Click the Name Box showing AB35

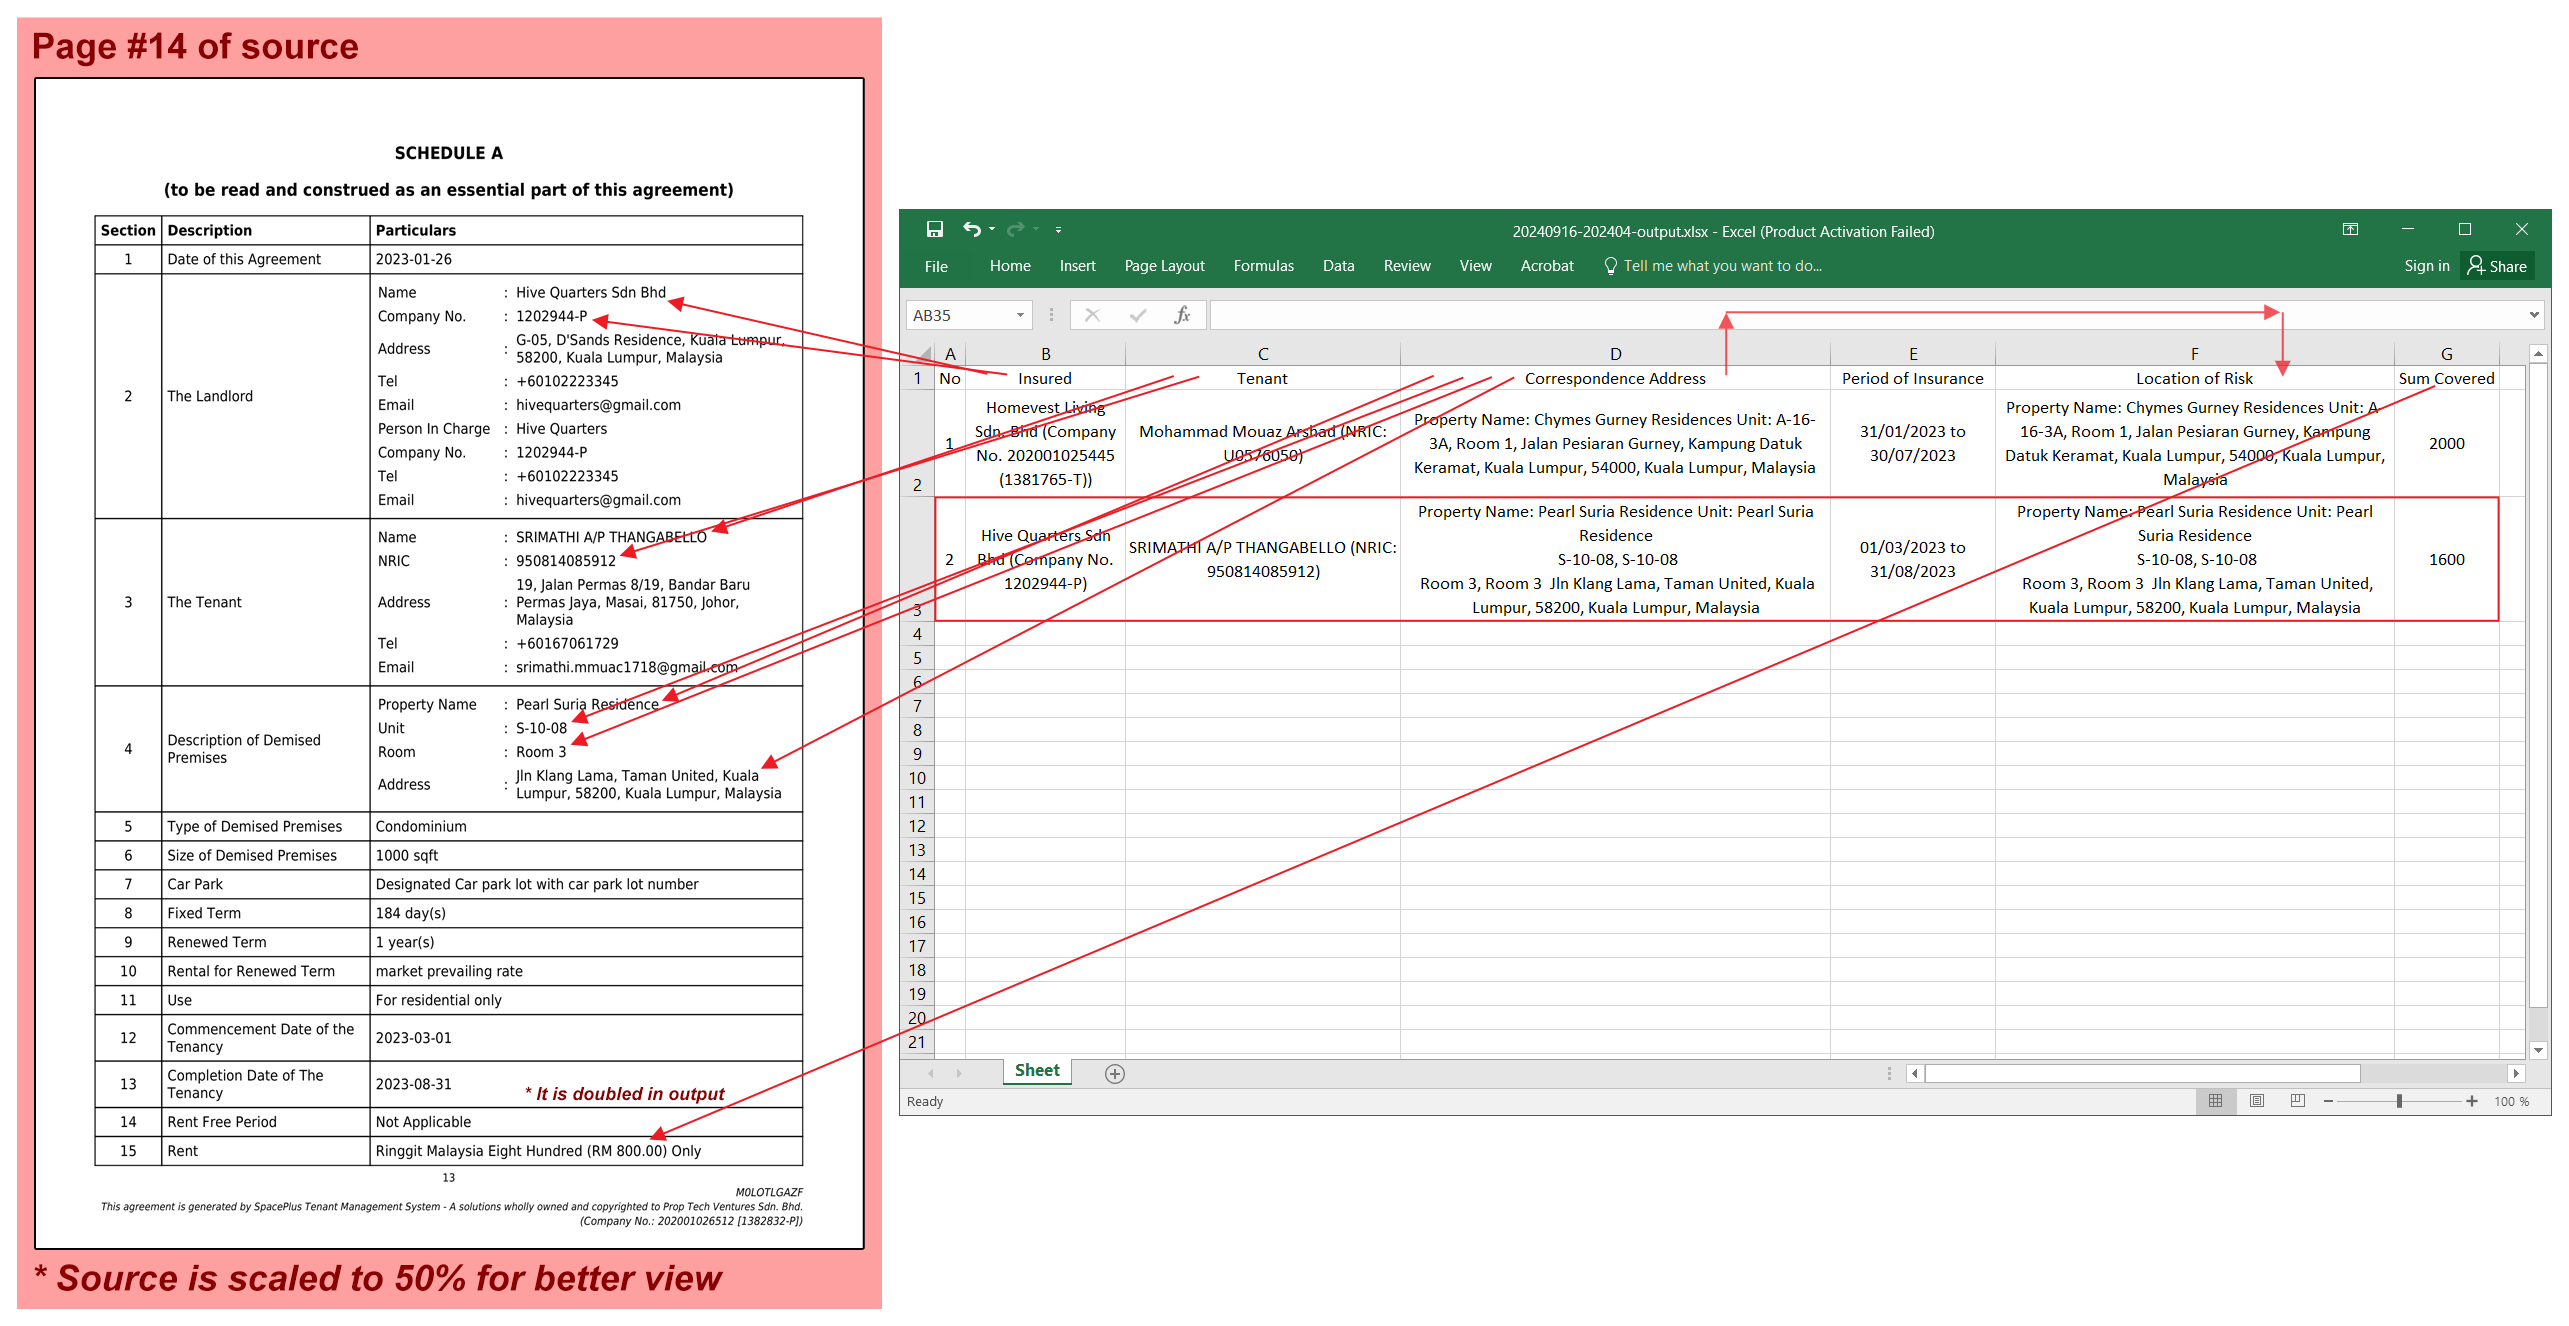point(960,315)
